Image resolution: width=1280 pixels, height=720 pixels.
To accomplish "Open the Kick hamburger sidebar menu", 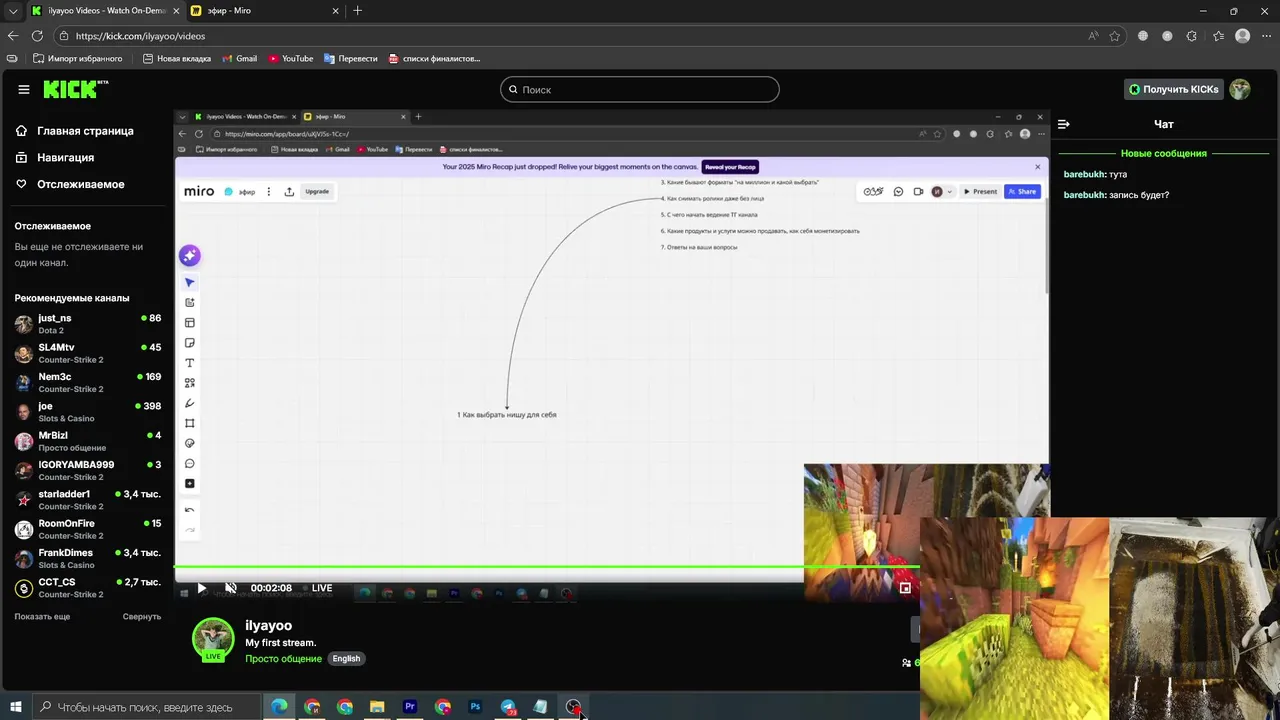I will tap(24, 90).
